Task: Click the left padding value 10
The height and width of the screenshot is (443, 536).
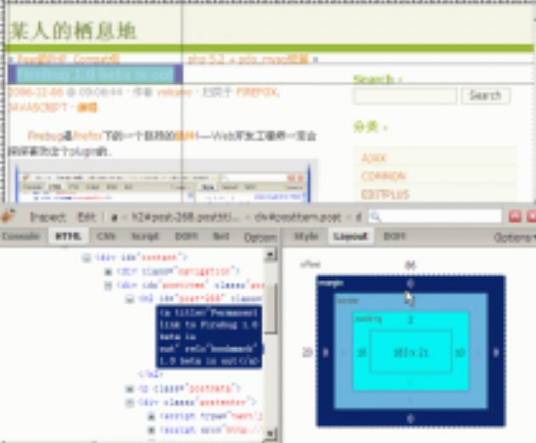Action: click(x=362, y=352)
